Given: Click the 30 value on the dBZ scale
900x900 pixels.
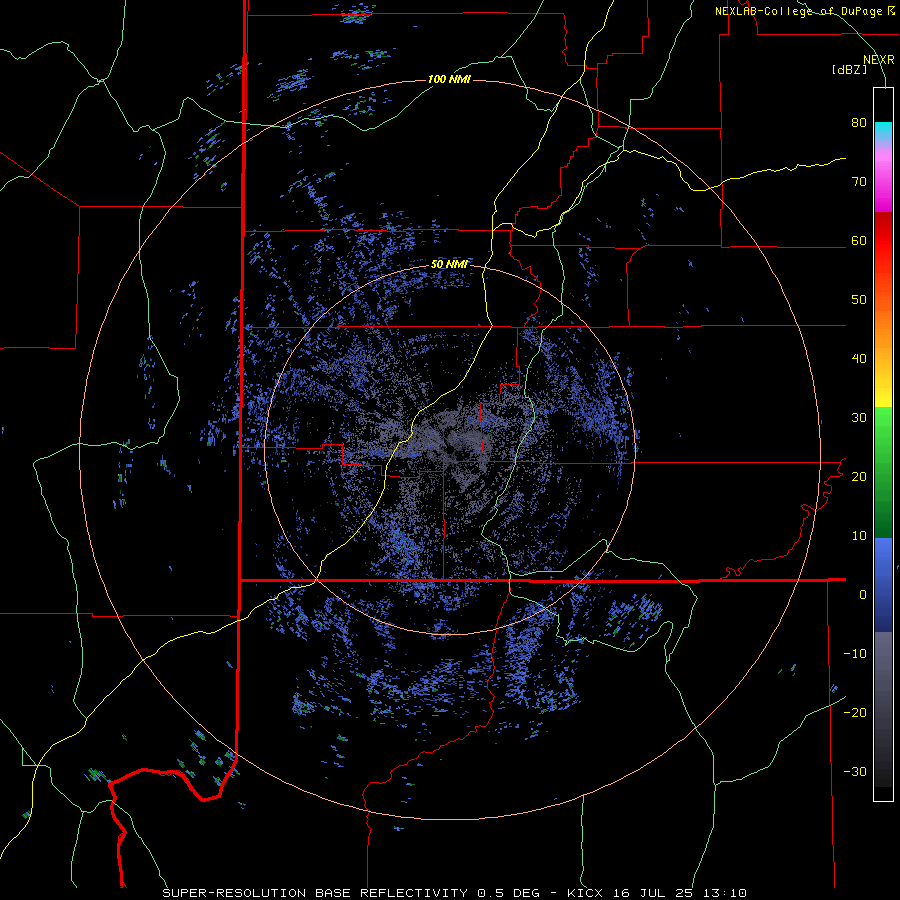Looking at the screenshot, I should [859, 417].
